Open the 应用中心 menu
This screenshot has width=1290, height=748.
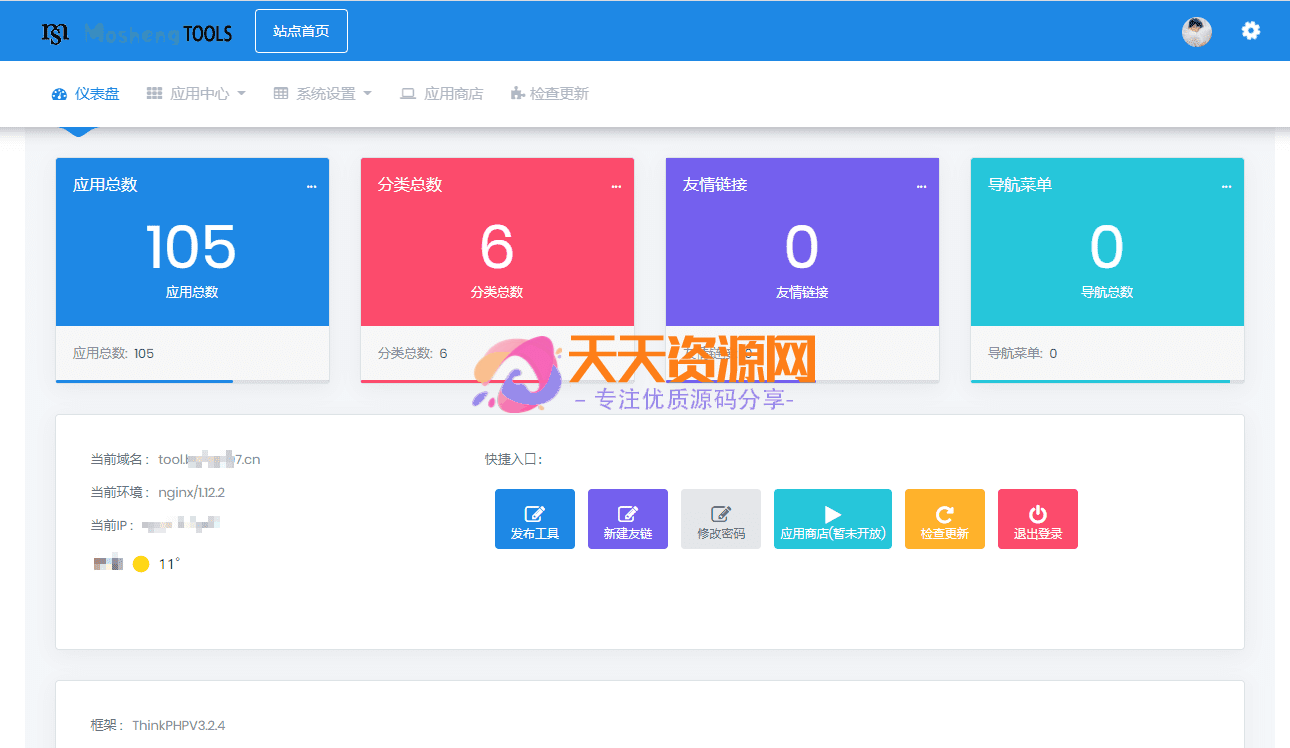pyautogui.click(x=196, y=94)
